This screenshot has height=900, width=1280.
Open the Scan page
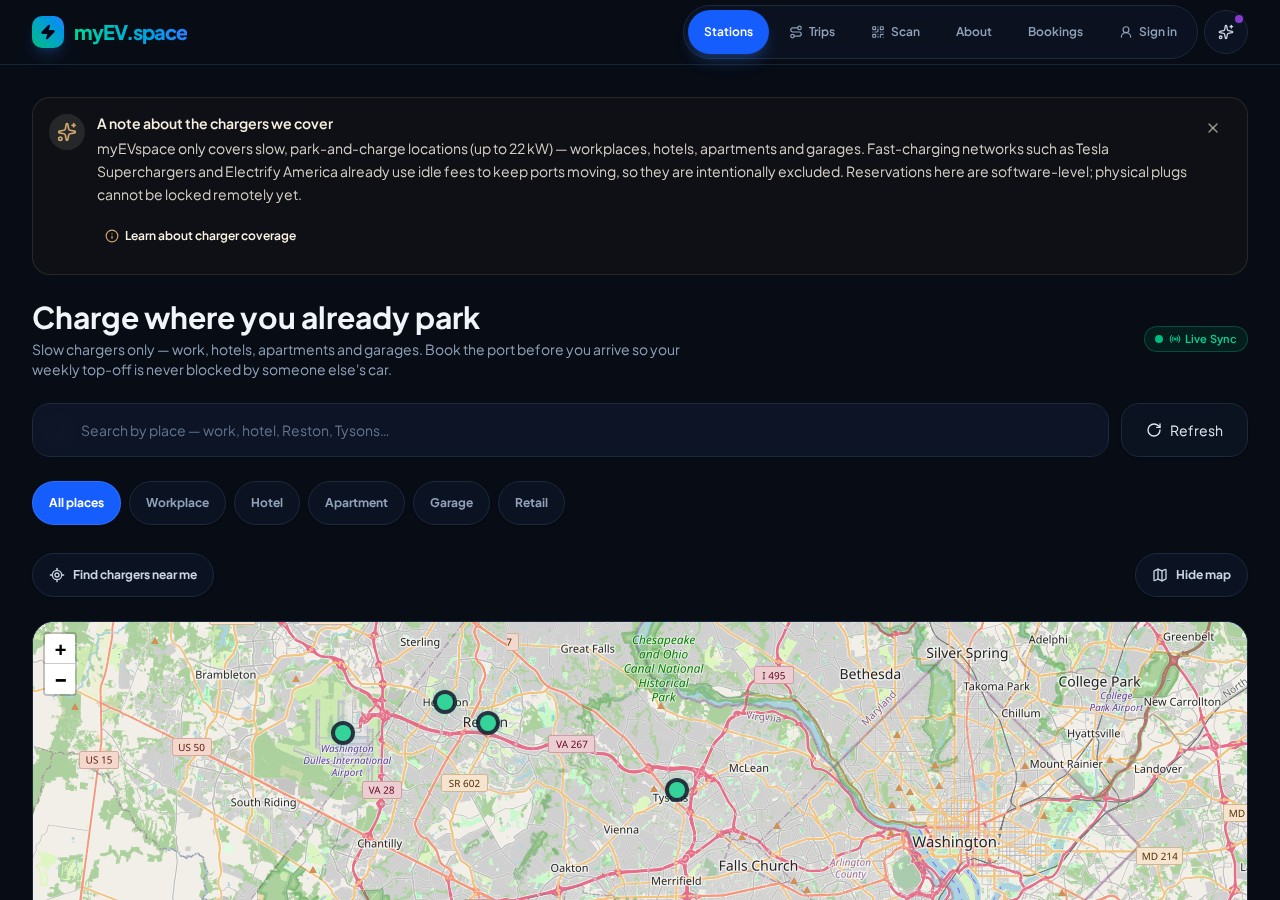tap(895, 32)
